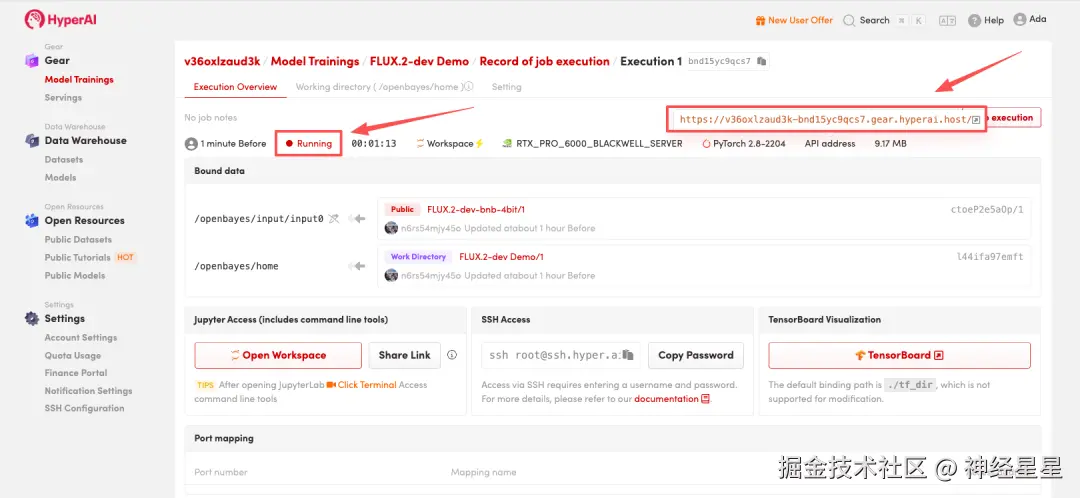Open Finance Portal in sidebar
Viewport: 1080px width, 498px height.
pyautogui.click(x=76, y=373)
